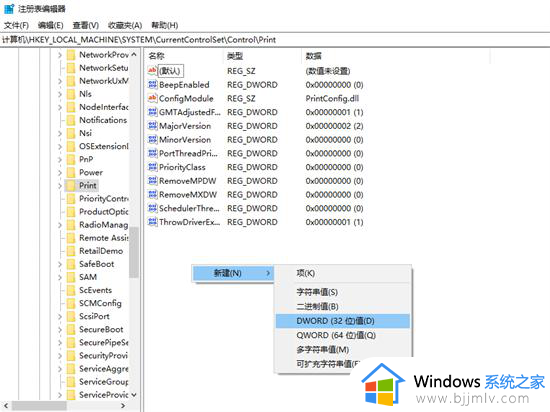Expand the Print tree node
550x412 pixels.
(60, 185)
